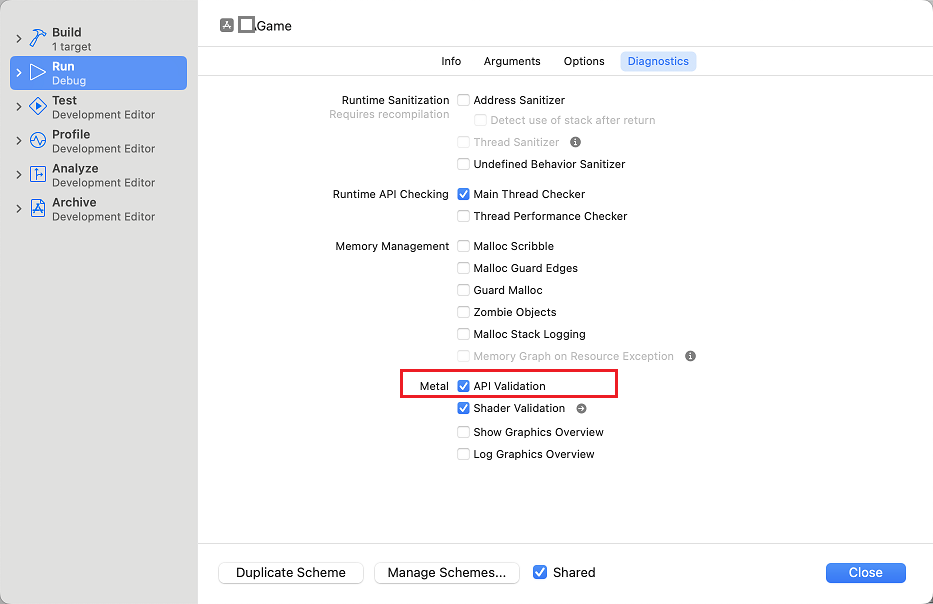Open Manage Schemes dialog
Image resolution: width=933 pixels, height=604 pixels.
pyautogui.click(x=447, y=573)
